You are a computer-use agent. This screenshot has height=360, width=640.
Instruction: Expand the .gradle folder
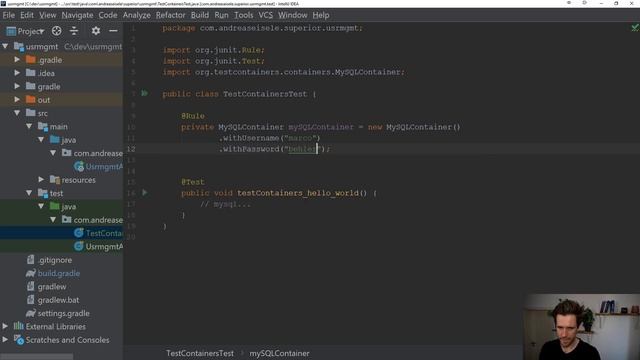17,60
